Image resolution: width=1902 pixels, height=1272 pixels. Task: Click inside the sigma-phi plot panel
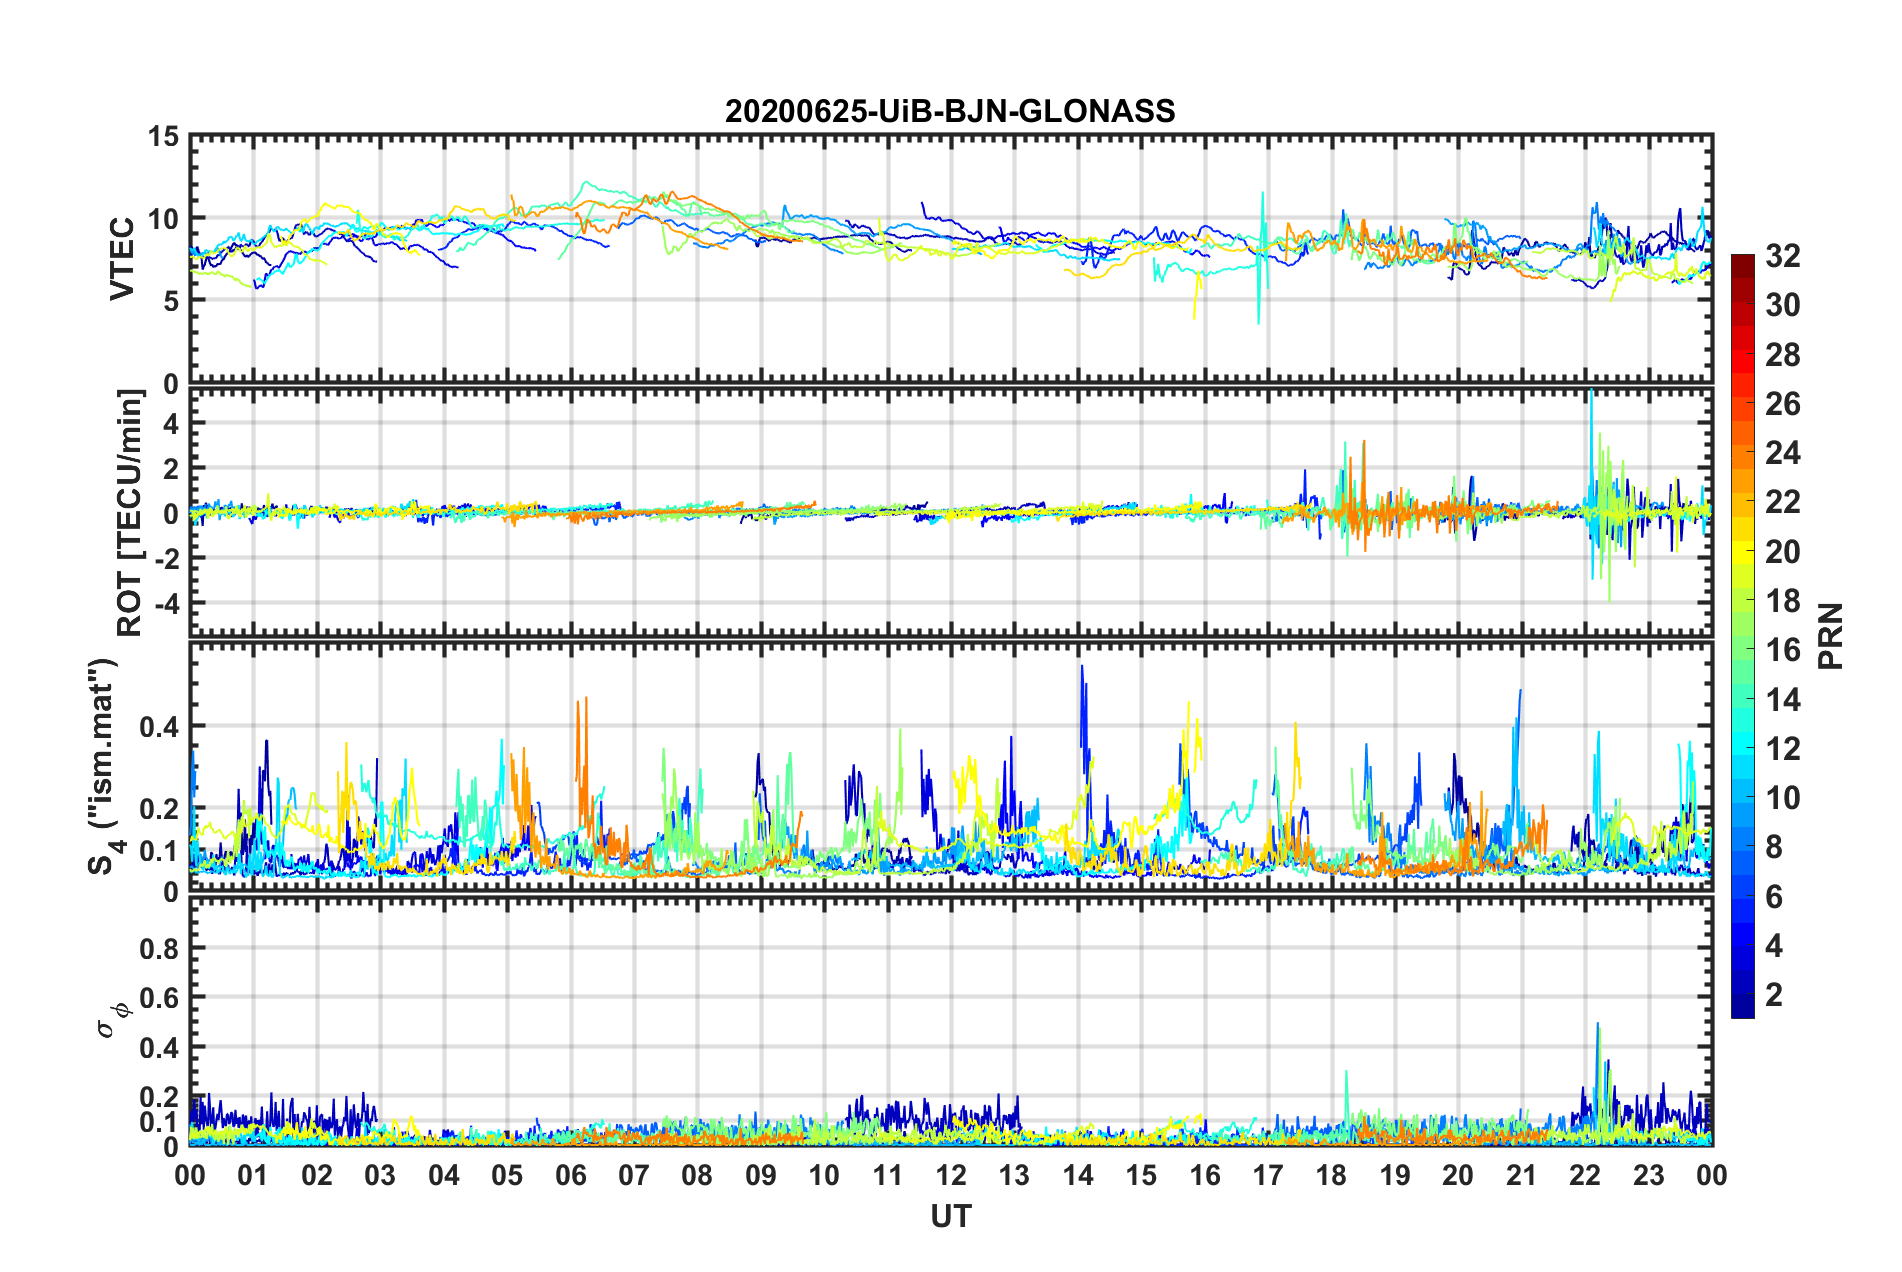(951, 1021)
